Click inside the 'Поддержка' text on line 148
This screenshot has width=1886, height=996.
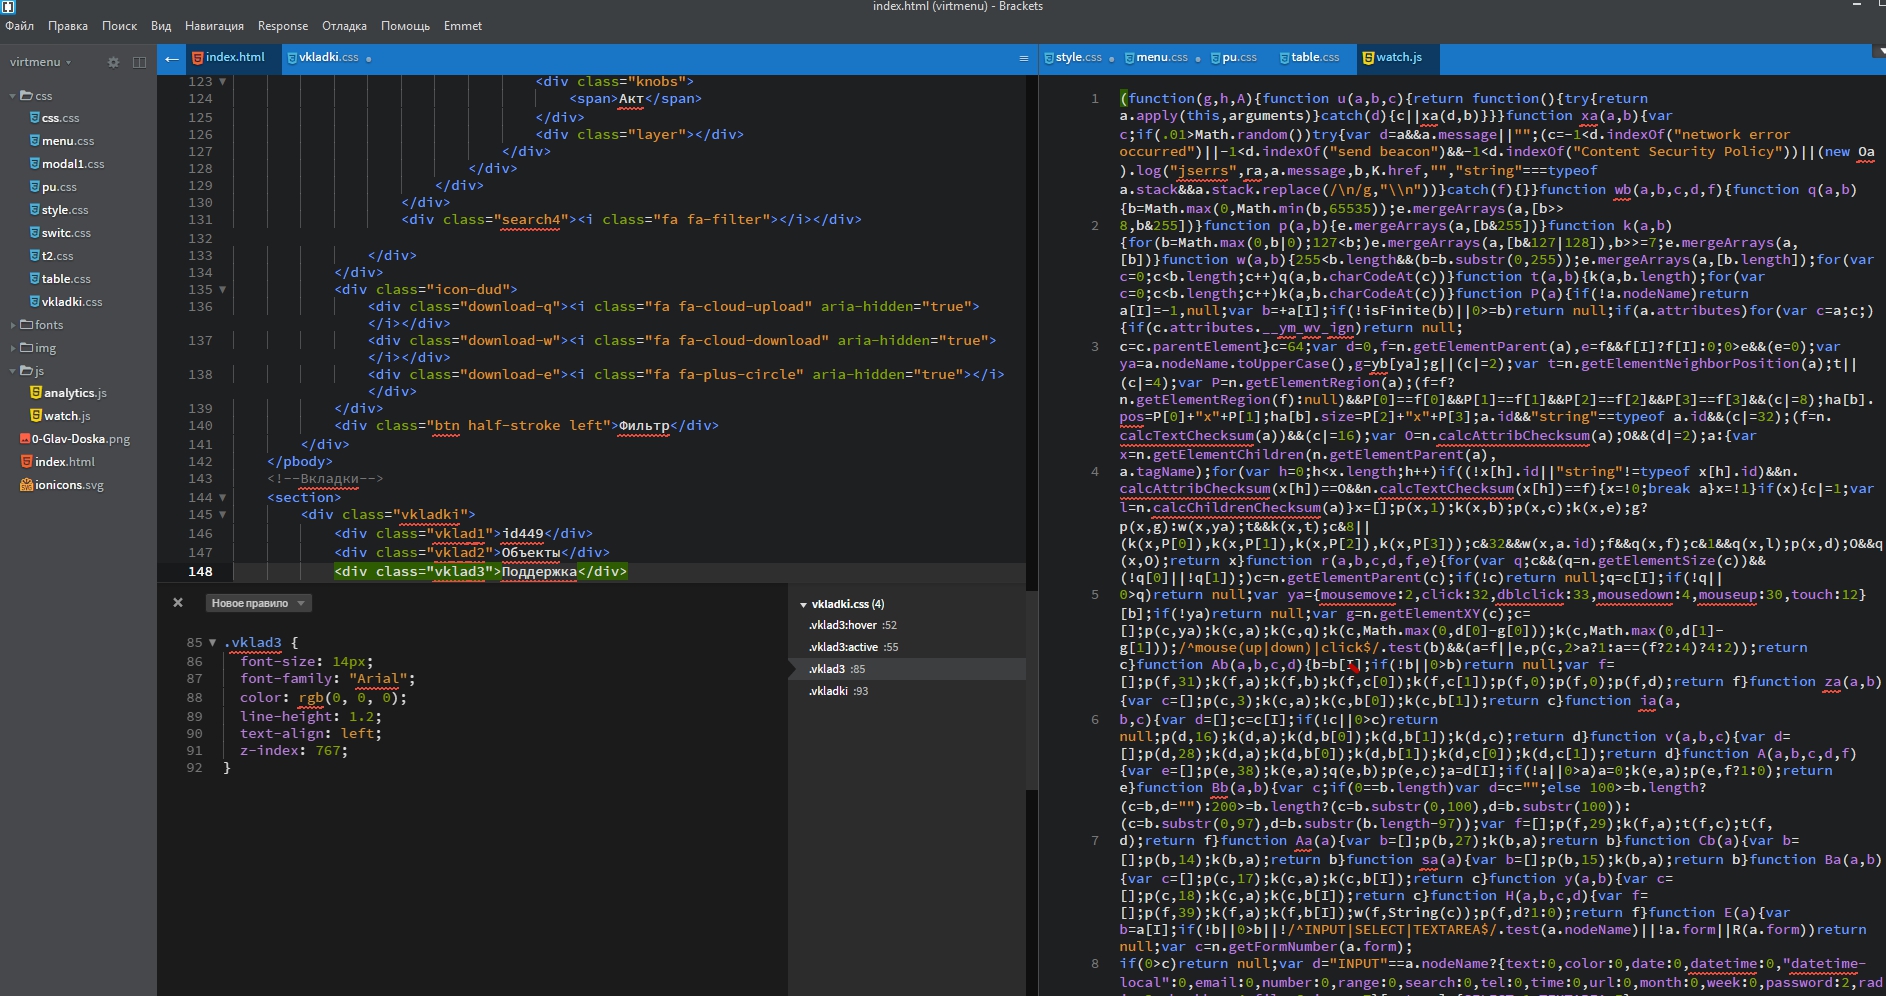click(539, 572)
